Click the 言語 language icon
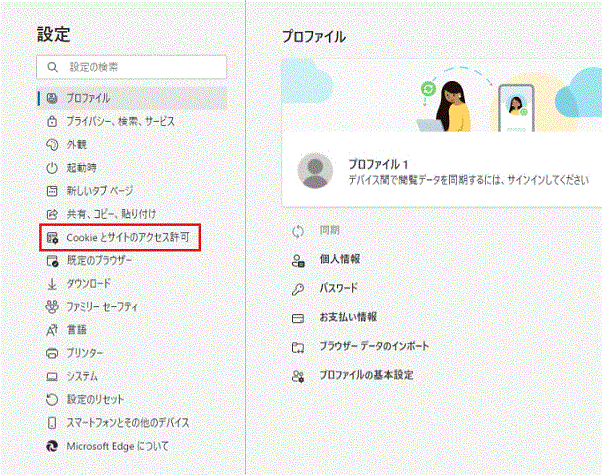 tap(52, 330)
